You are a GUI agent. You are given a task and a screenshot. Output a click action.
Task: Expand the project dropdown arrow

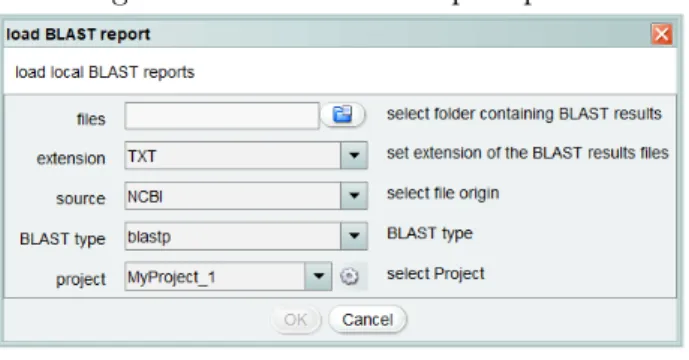point(319,276)
